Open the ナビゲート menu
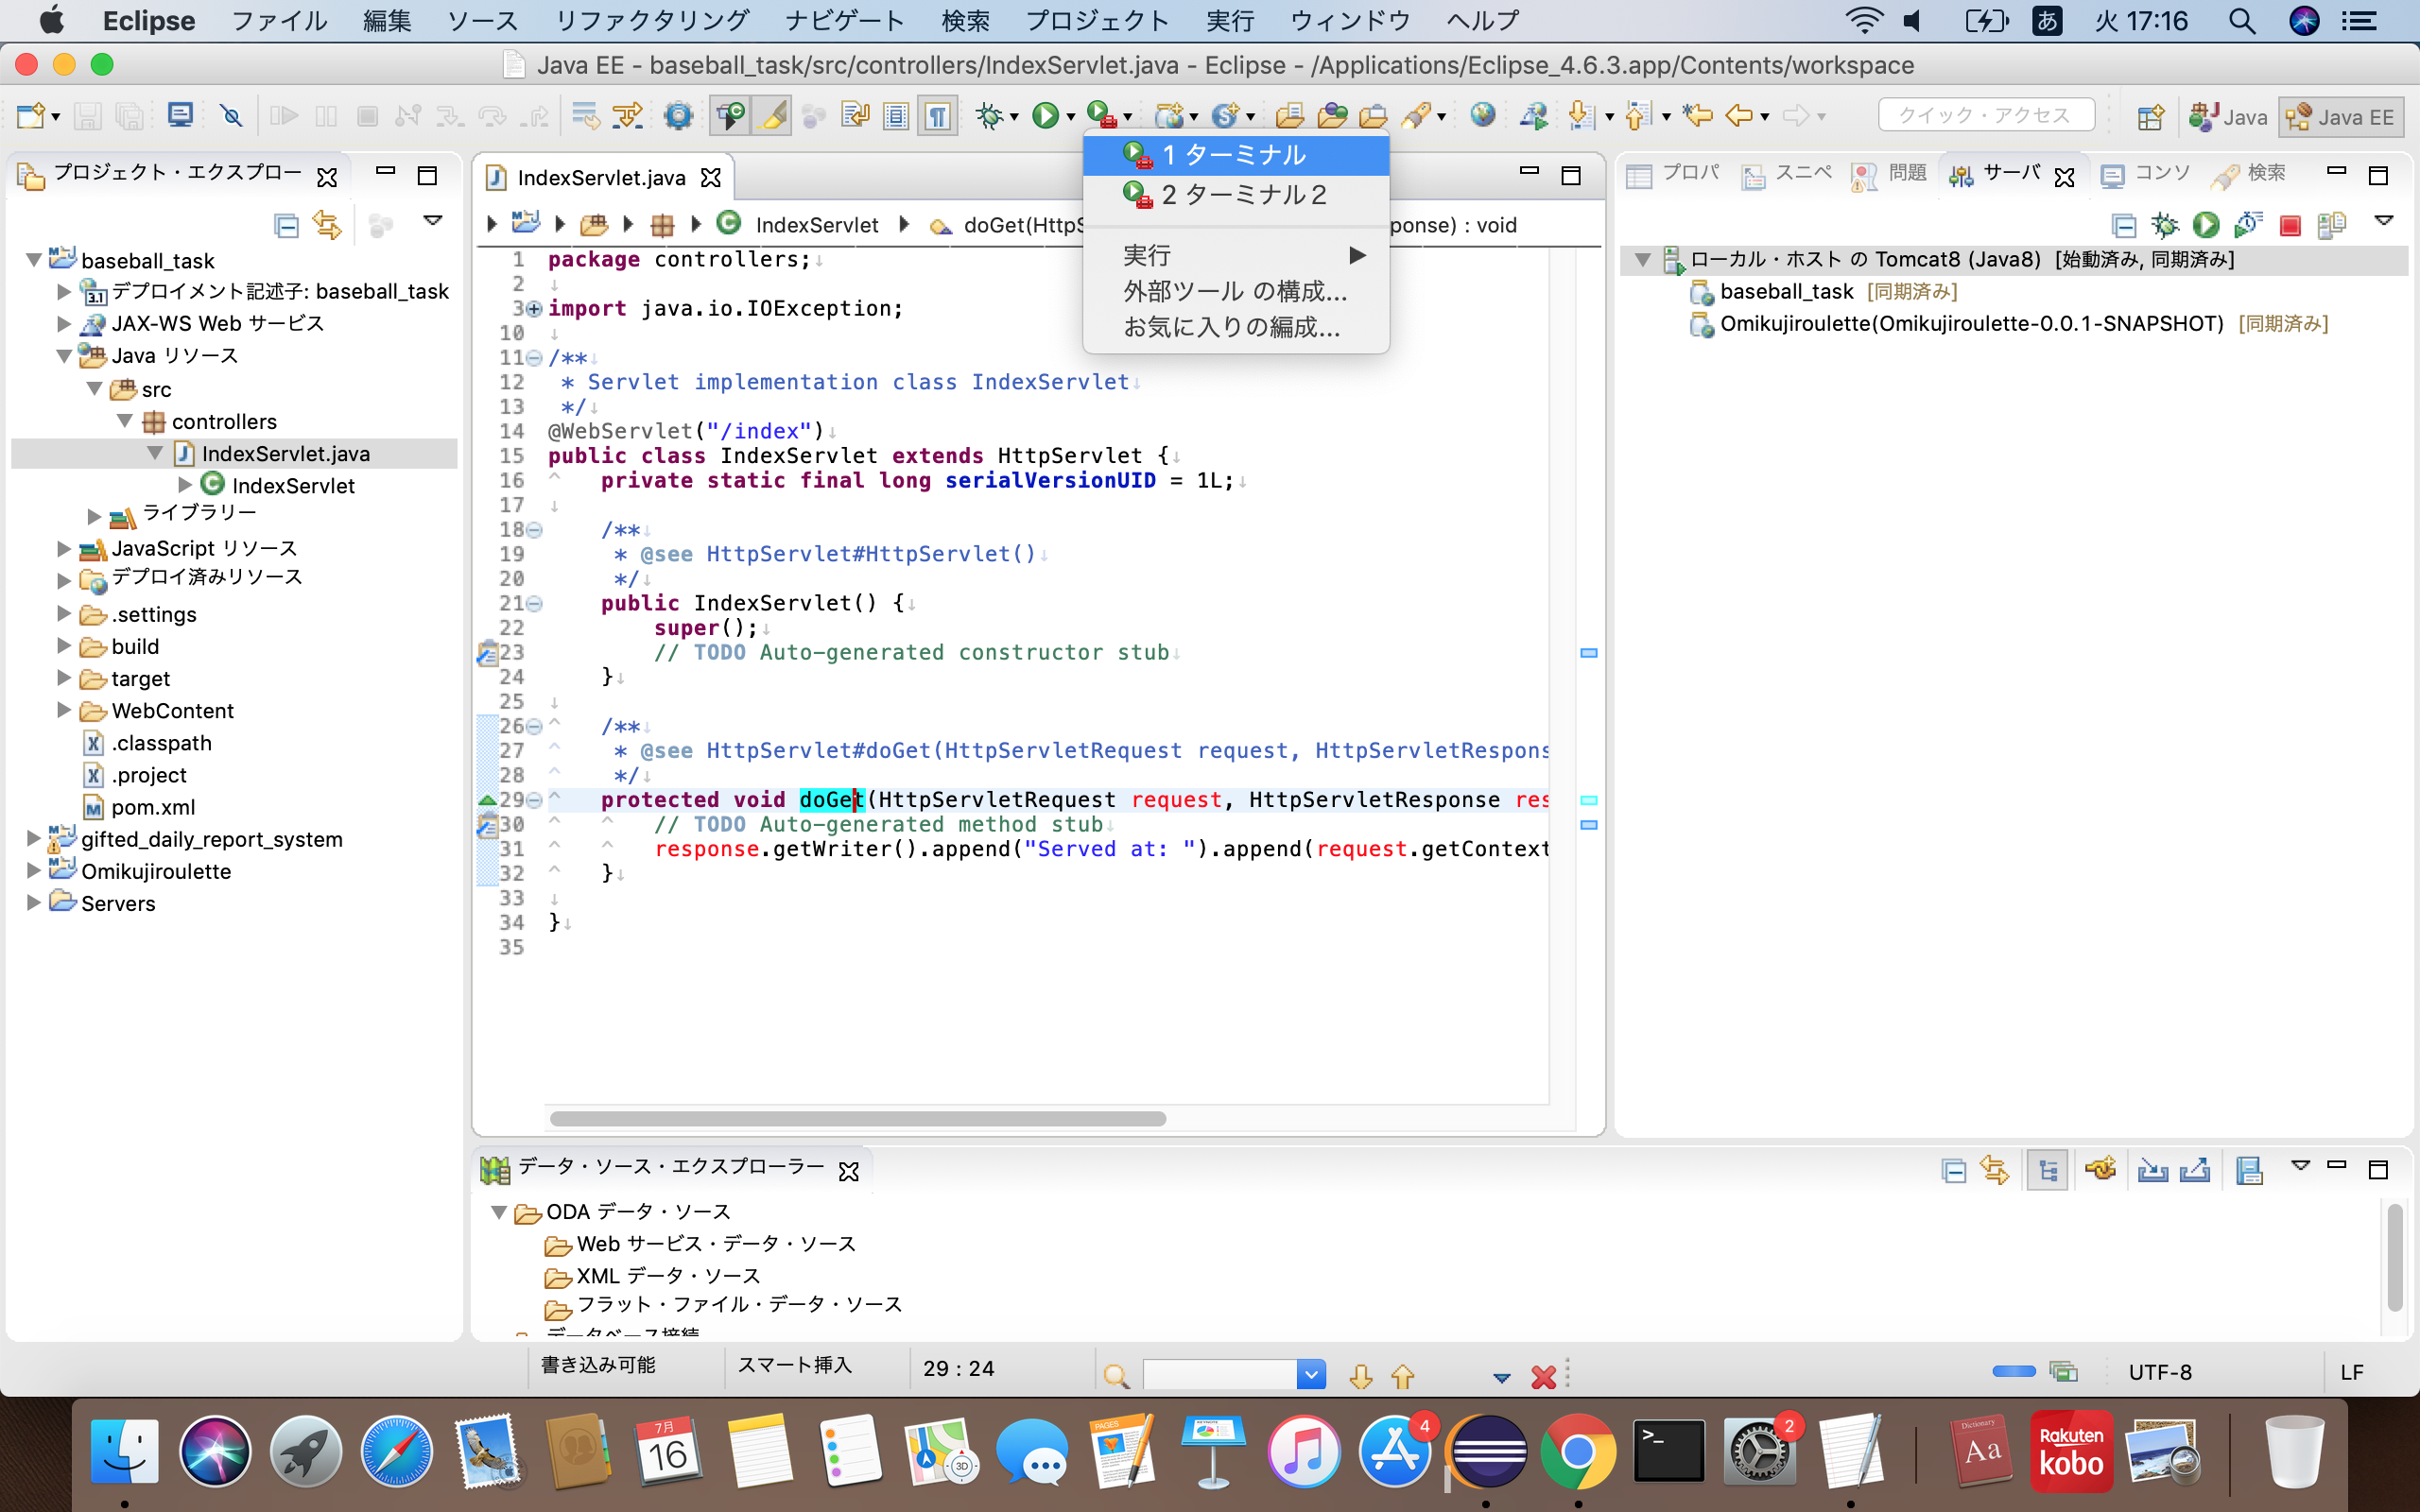This screenshot has height=1512, width=2420. click(x=845, y=21)
